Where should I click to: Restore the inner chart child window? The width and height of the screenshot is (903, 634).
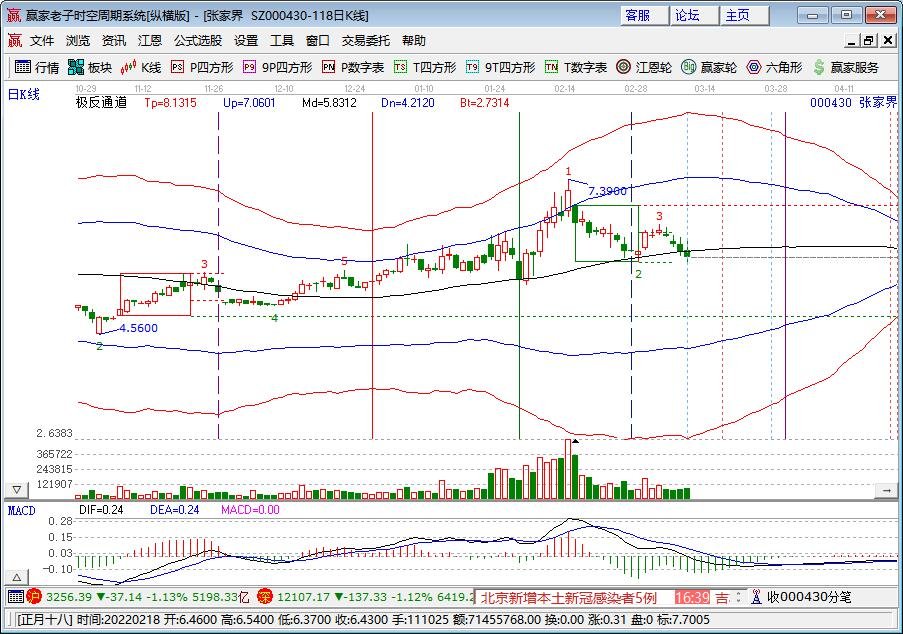pyautogui.click(x=869, y=40)
